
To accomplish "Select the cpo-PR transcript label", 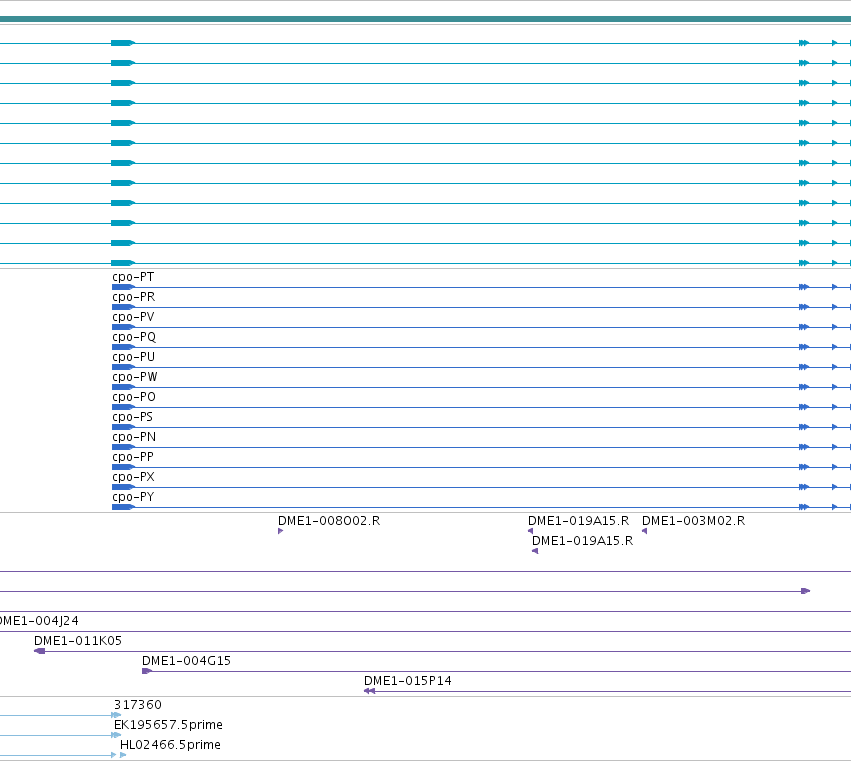I will coord(134,297).
